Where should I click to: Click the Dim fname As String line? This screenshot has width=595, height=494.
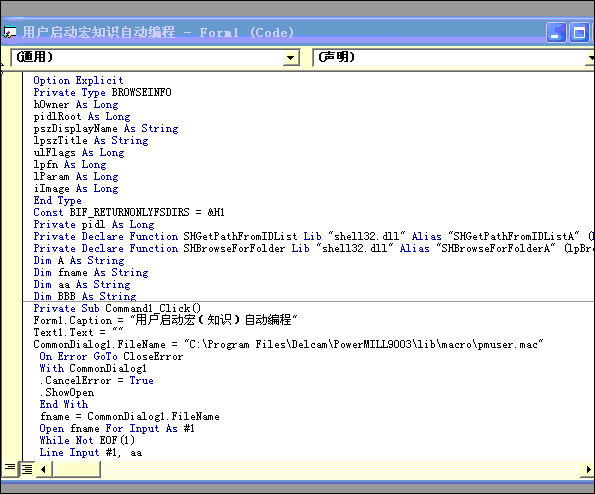(91, 273)
